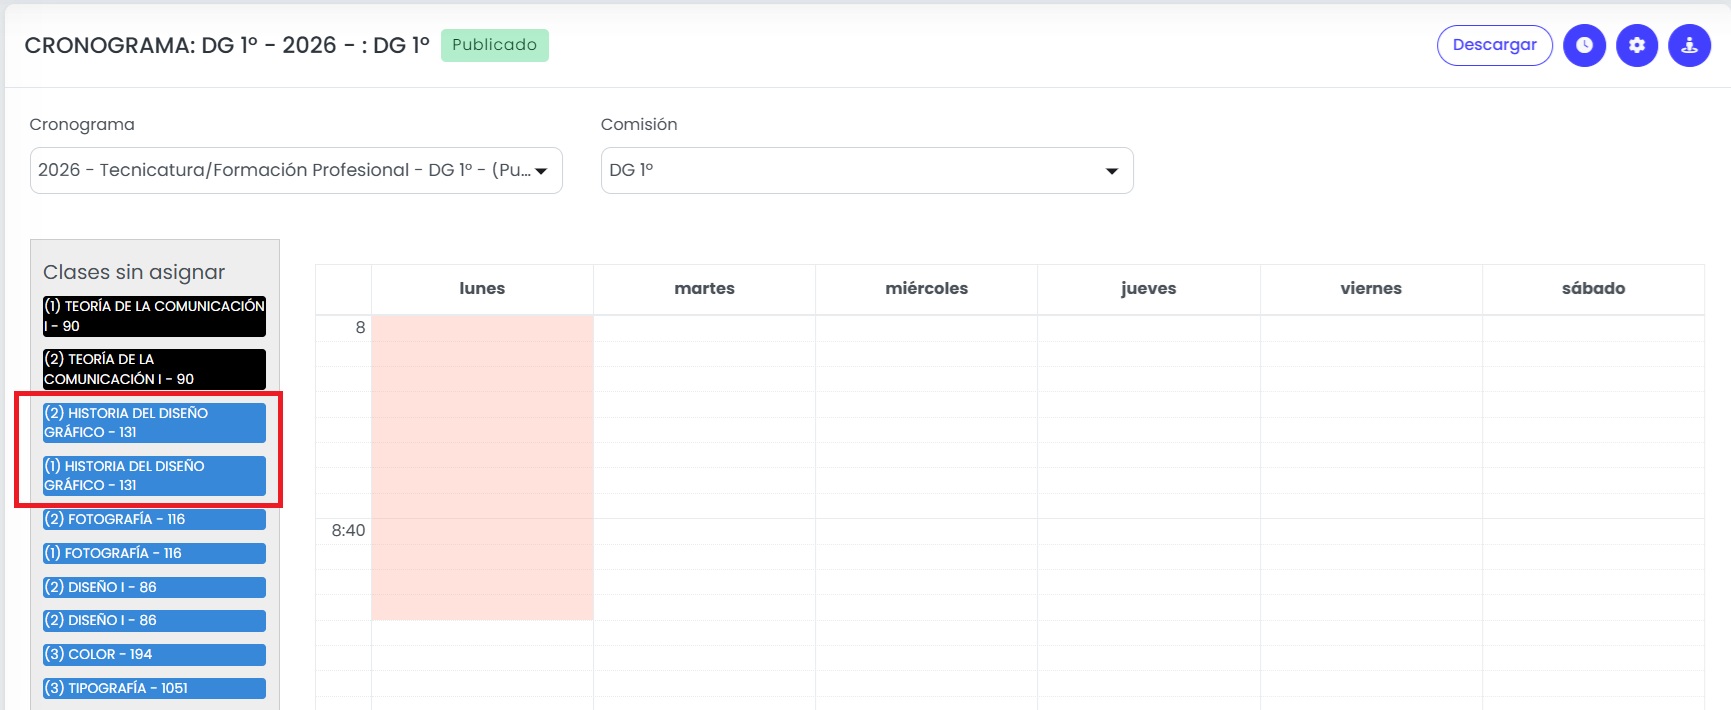Click the Publicado status badge
The image size is (1731, 710).
[x=494, y=45]
